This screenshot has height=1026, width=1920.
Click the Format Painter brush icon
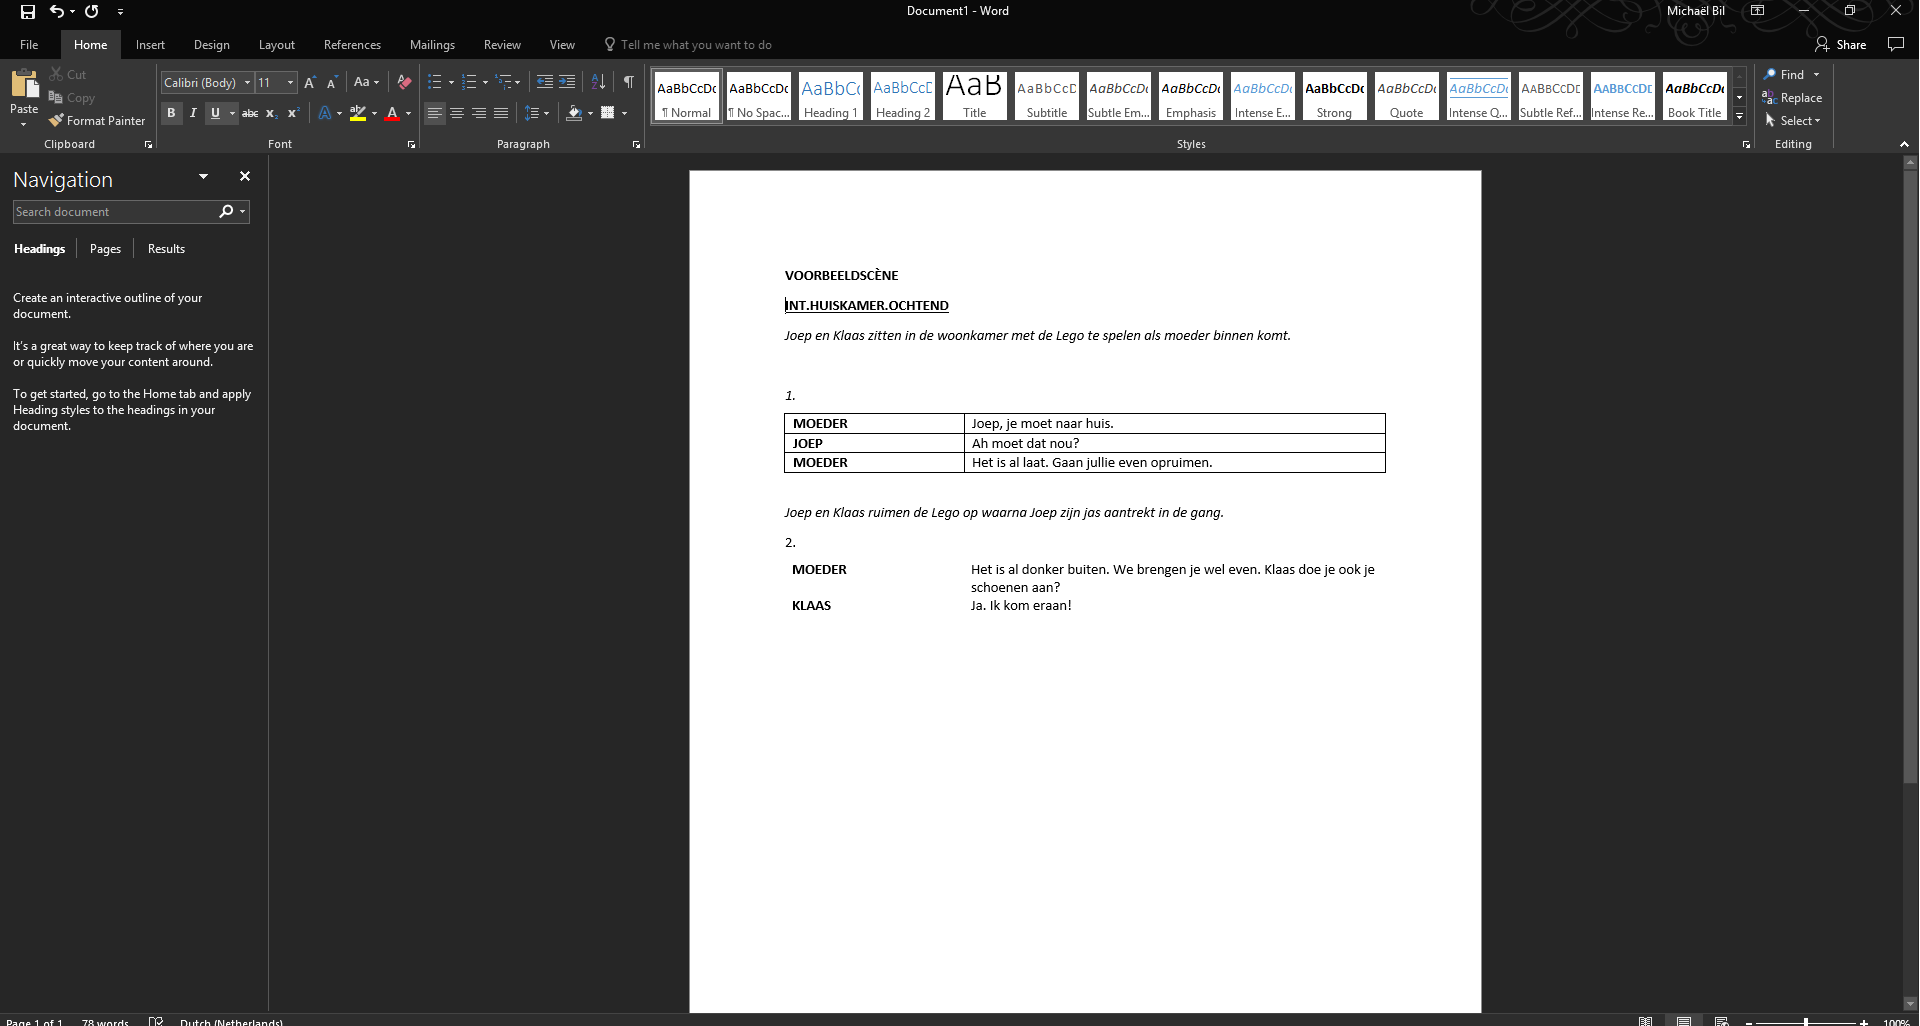[x=57, y=121]
